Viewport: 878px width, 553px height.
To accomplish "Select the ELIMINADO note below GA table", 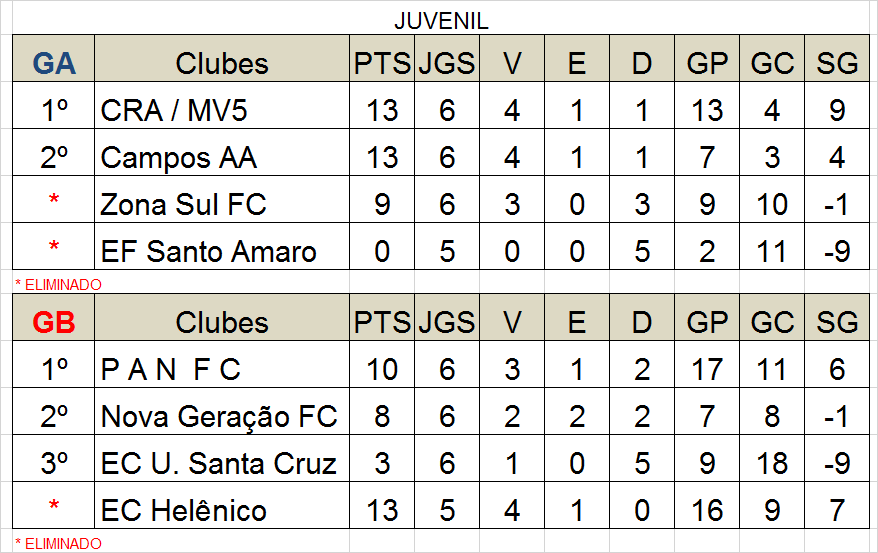I will 58,285.
